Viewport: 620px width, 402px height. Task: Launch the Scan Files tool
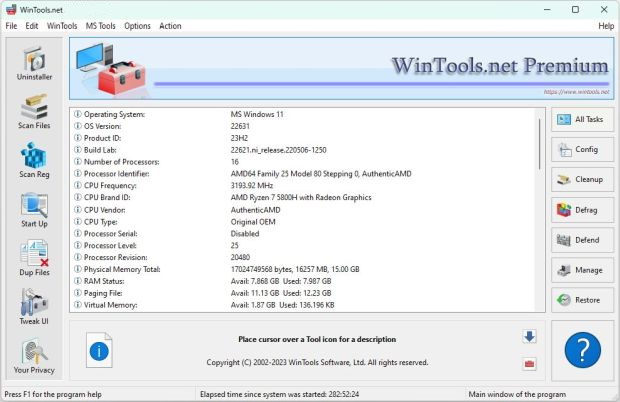[34, 111]
